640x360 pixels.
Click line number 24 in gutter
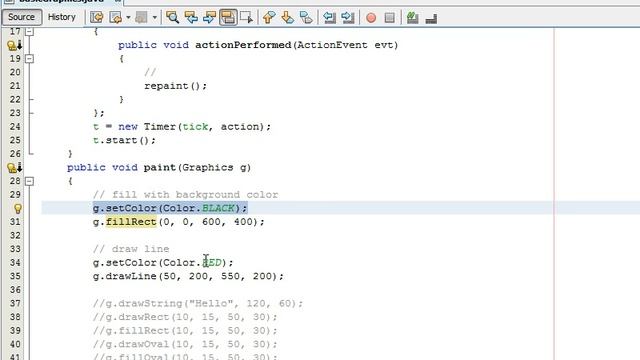click(15, 127)
